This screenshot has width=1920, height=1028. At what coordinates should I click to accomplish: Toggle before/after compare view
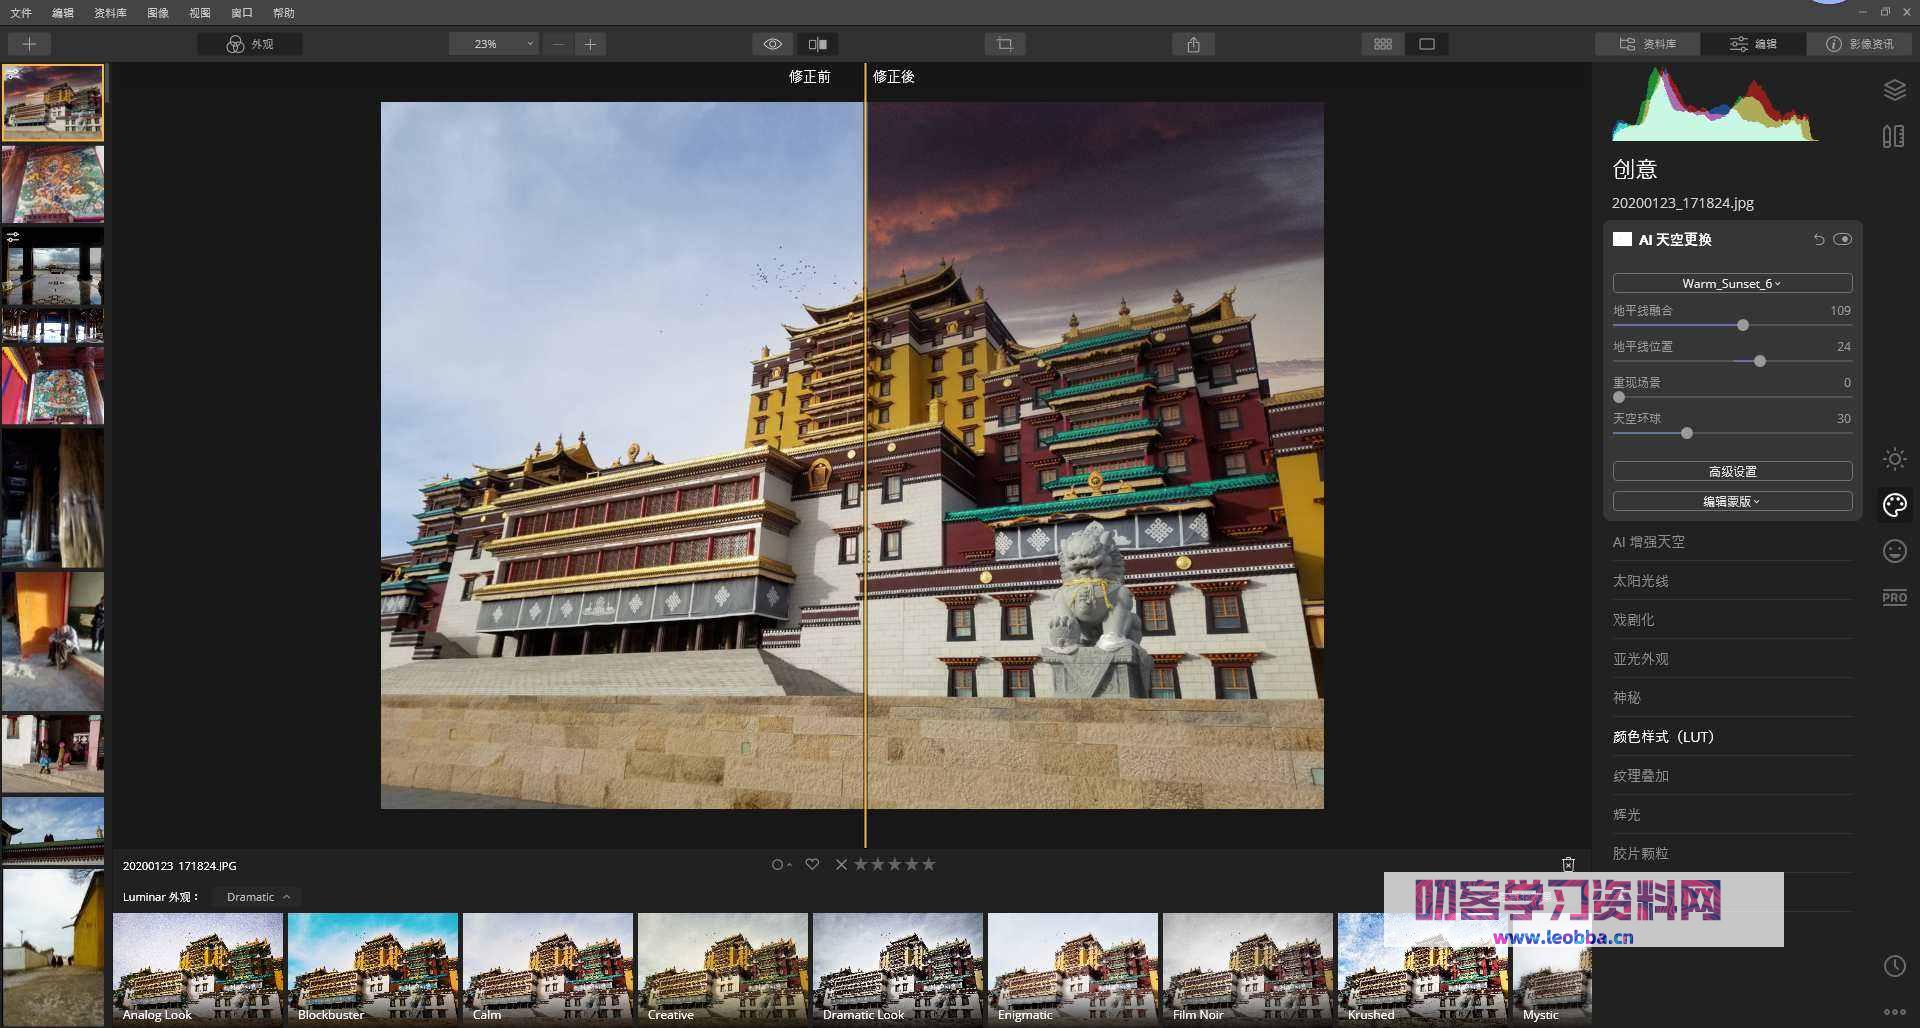click(817, 44)
